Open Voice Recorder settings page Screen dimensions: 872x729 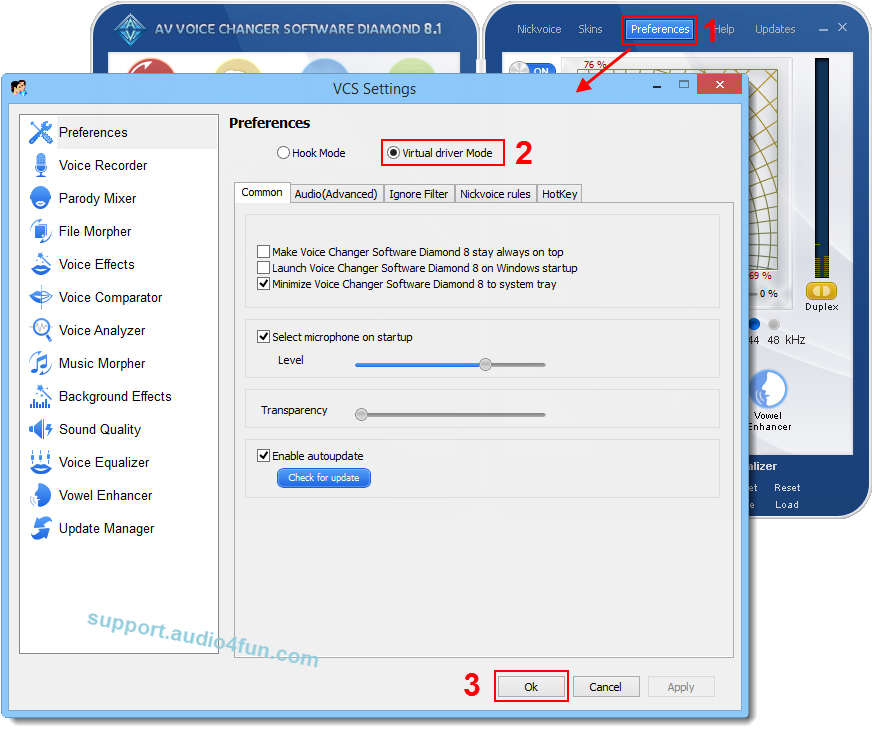tap(103, 165)
